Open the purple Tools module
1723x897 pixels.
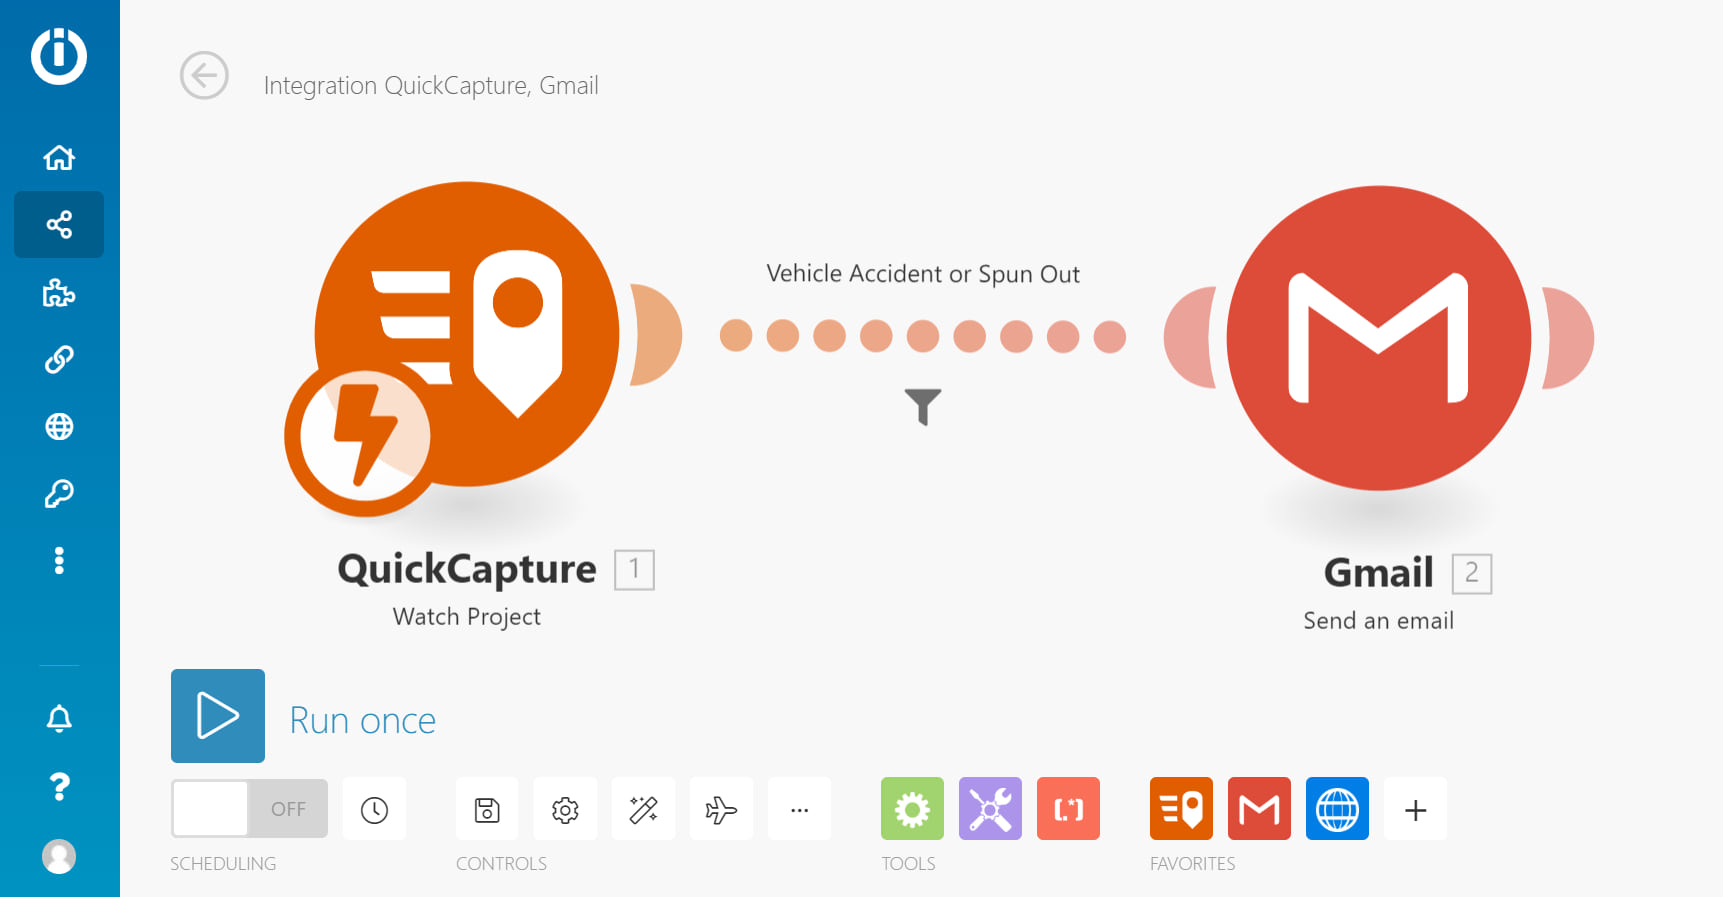pos(990,808)
